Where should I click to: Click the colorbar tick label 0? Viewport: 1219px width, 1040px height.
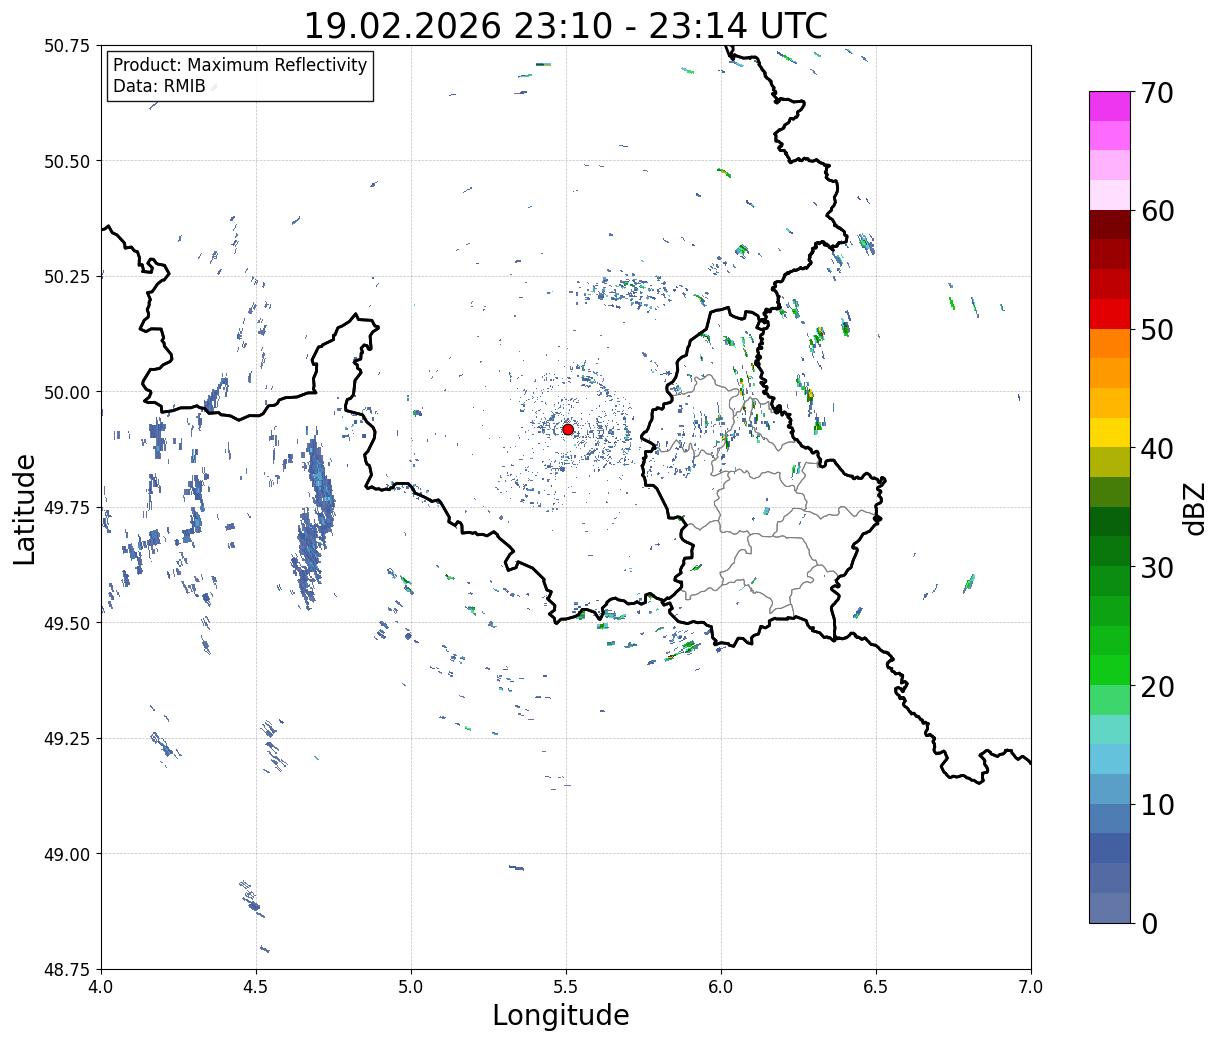point(1149,923)
